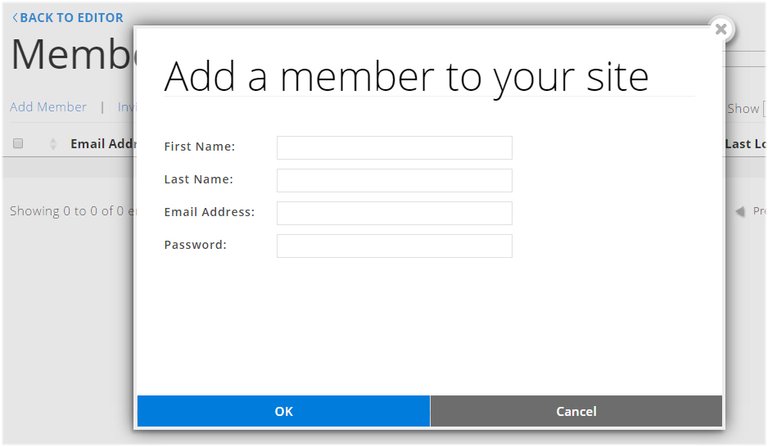Open the Add Member link

coord(48,107)
